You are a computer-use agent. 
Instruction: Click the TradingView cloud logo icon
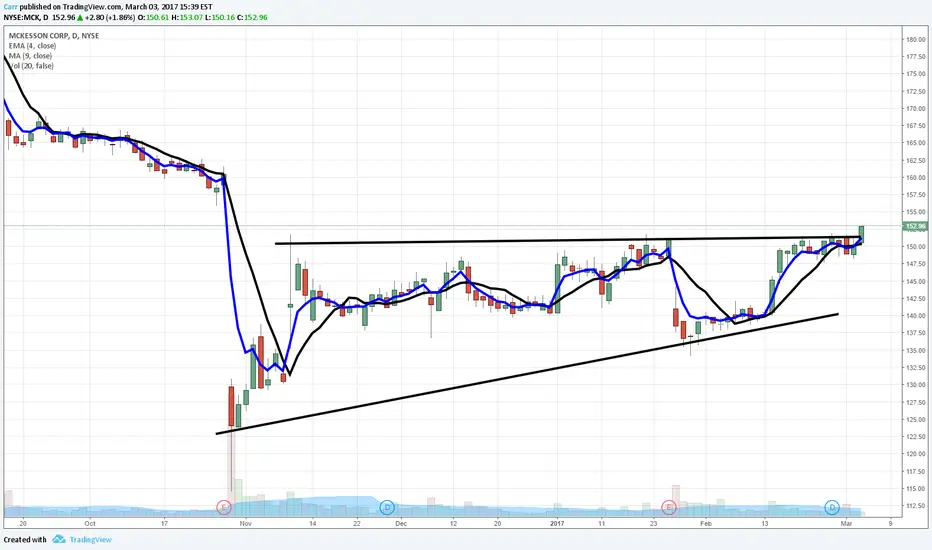(58, 539)
